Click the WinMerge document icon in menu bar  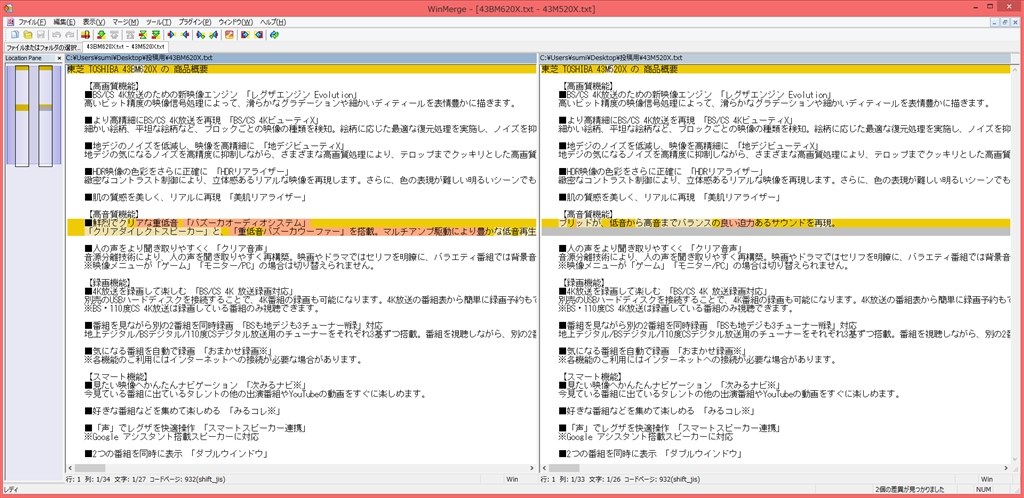pos(10,22)
